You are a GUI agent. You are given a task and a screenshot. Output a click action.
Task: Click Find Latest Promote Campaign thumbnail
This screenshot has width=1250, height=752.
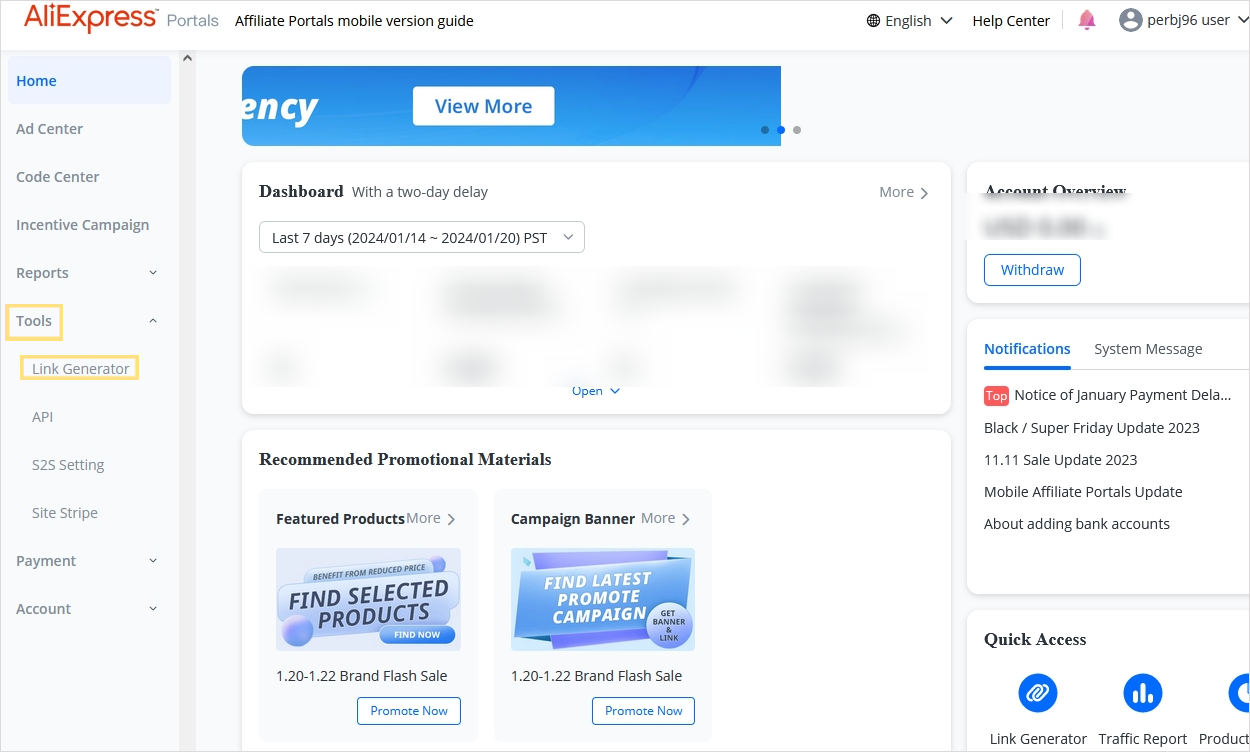point(603,600)
